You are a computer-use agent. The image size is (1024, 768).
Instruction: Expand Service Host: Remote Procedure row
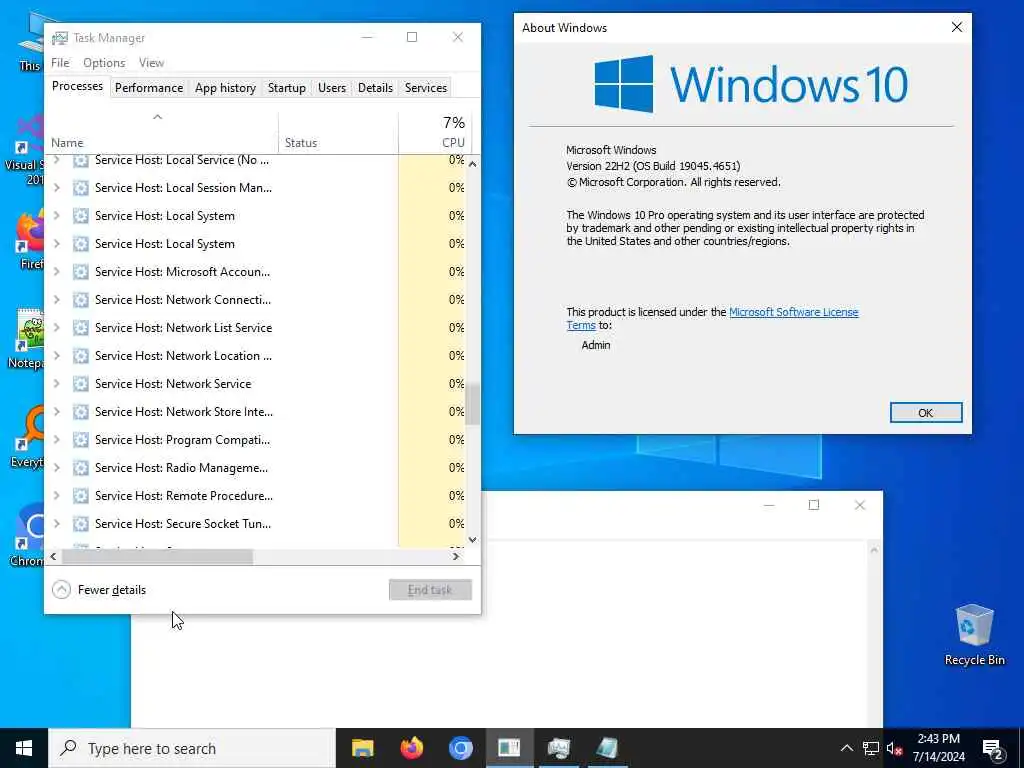click(x=57, y=496)
